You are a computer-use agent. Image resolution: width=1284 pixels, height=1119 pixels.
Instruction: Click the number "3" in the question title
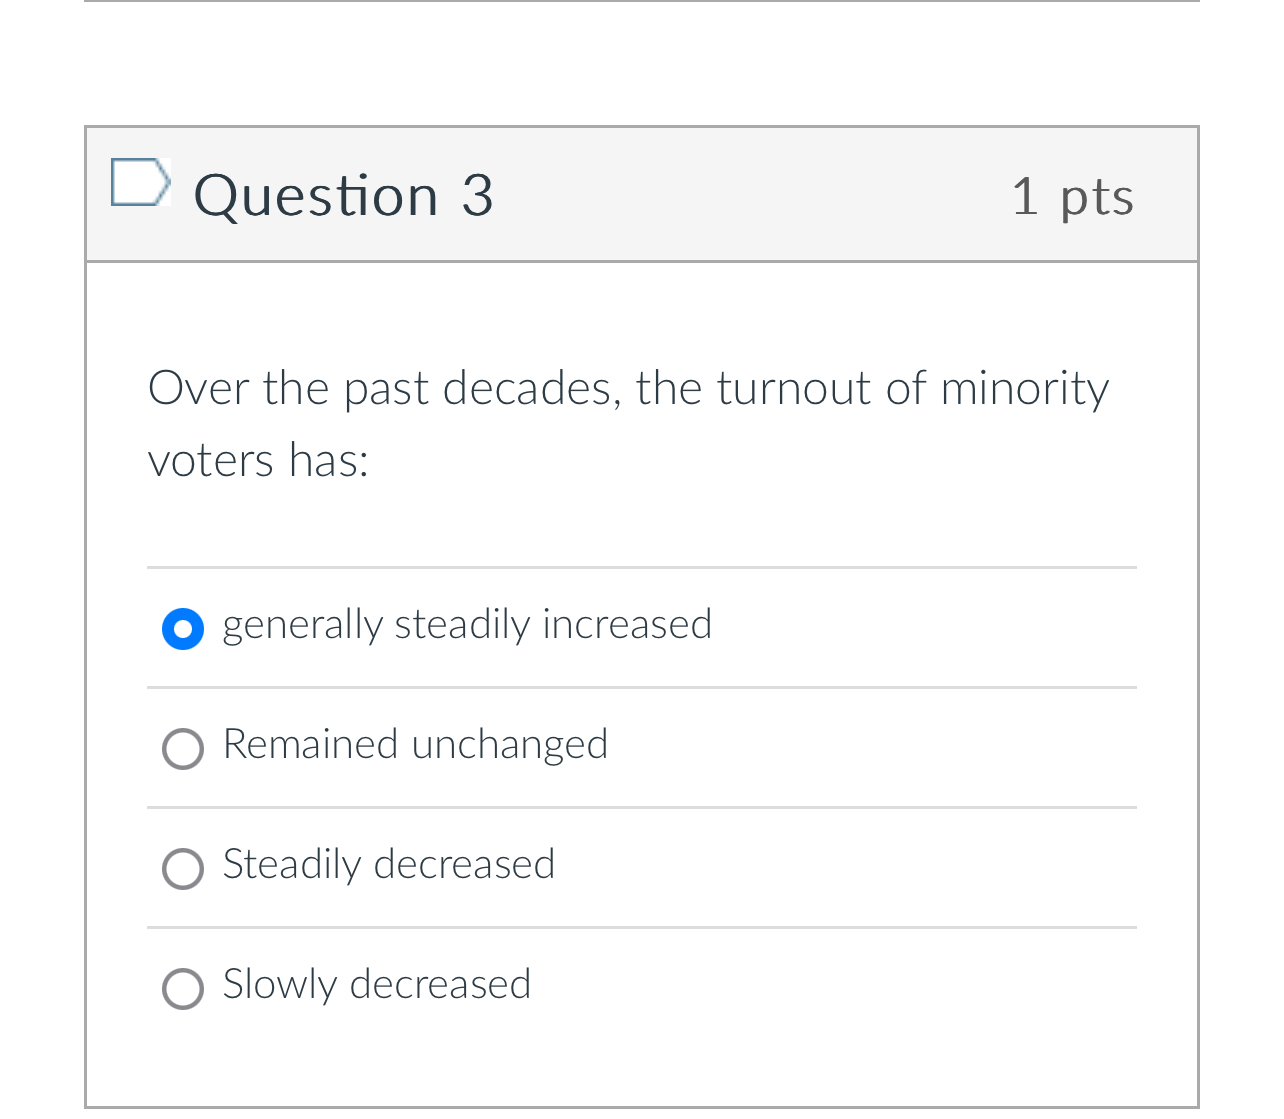pos(477,195)
